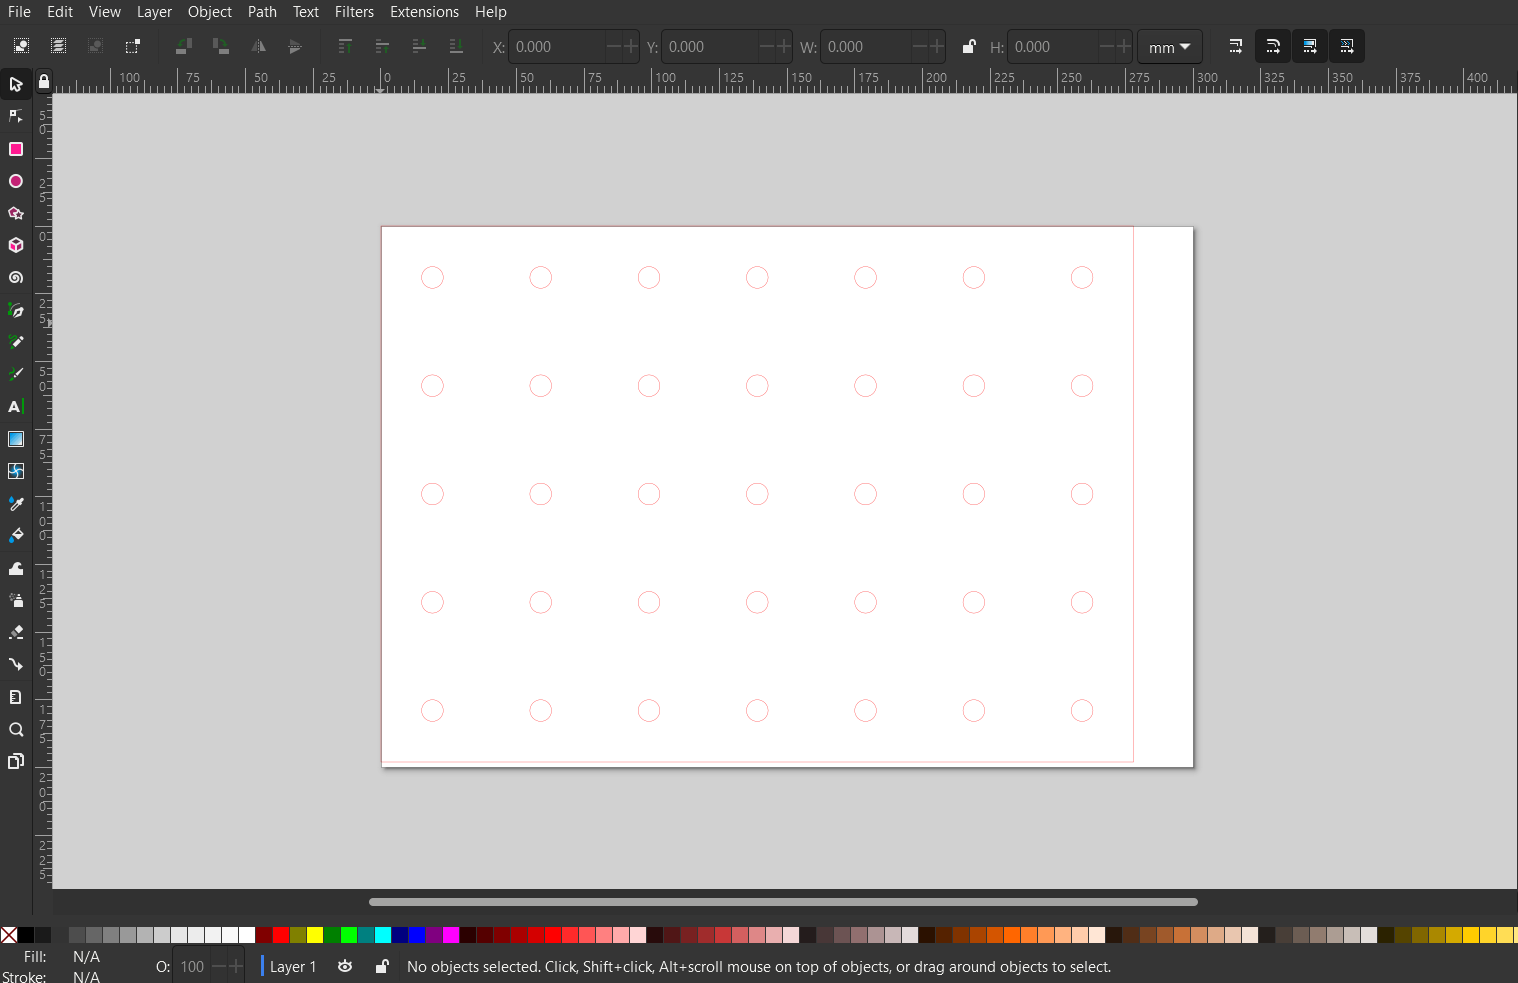Select the Tweak tool
1518x983 pixels.
16,568
